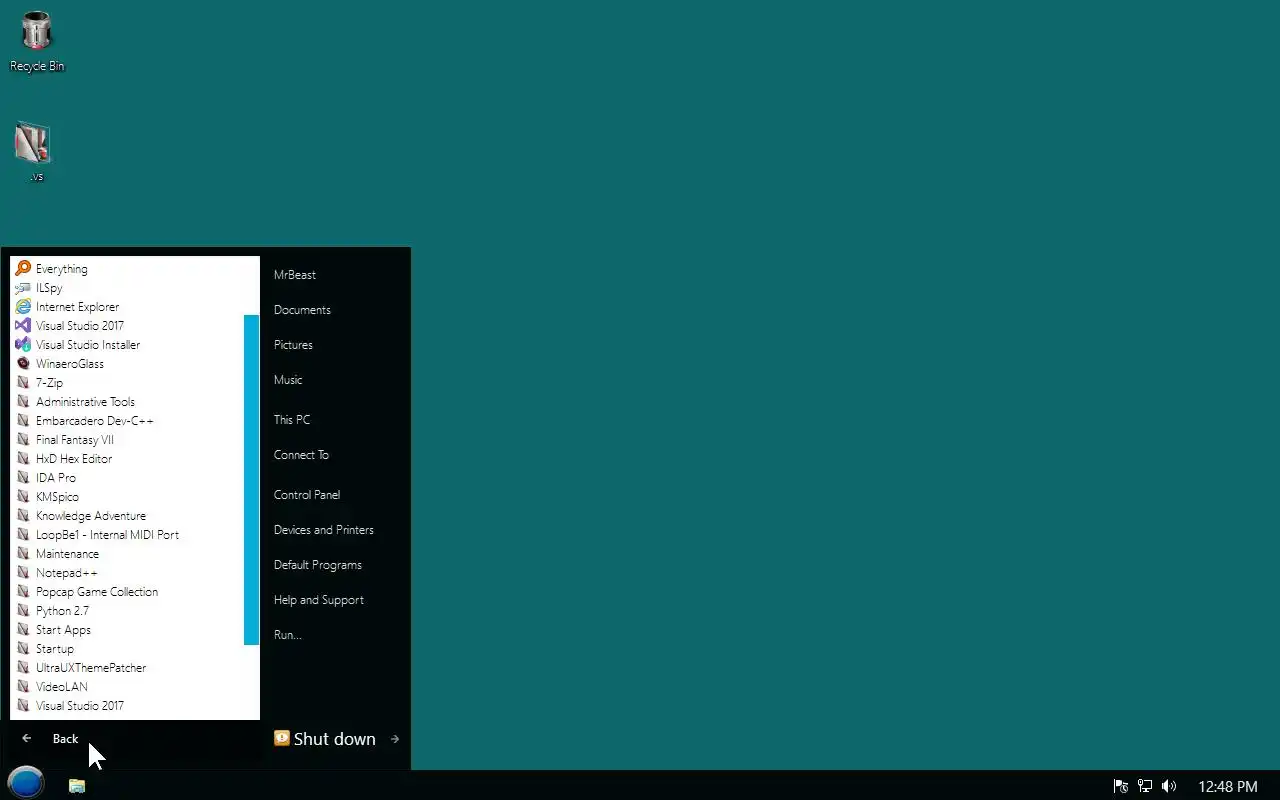Click the IDA Pro label
Viewport: 1280px width, 800px height.
click(x=56, y=477)
